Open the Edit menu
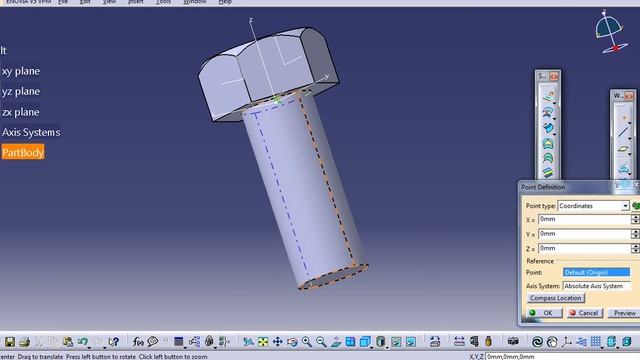This screenshot has height=360, width=640. [x=85, y=2]
